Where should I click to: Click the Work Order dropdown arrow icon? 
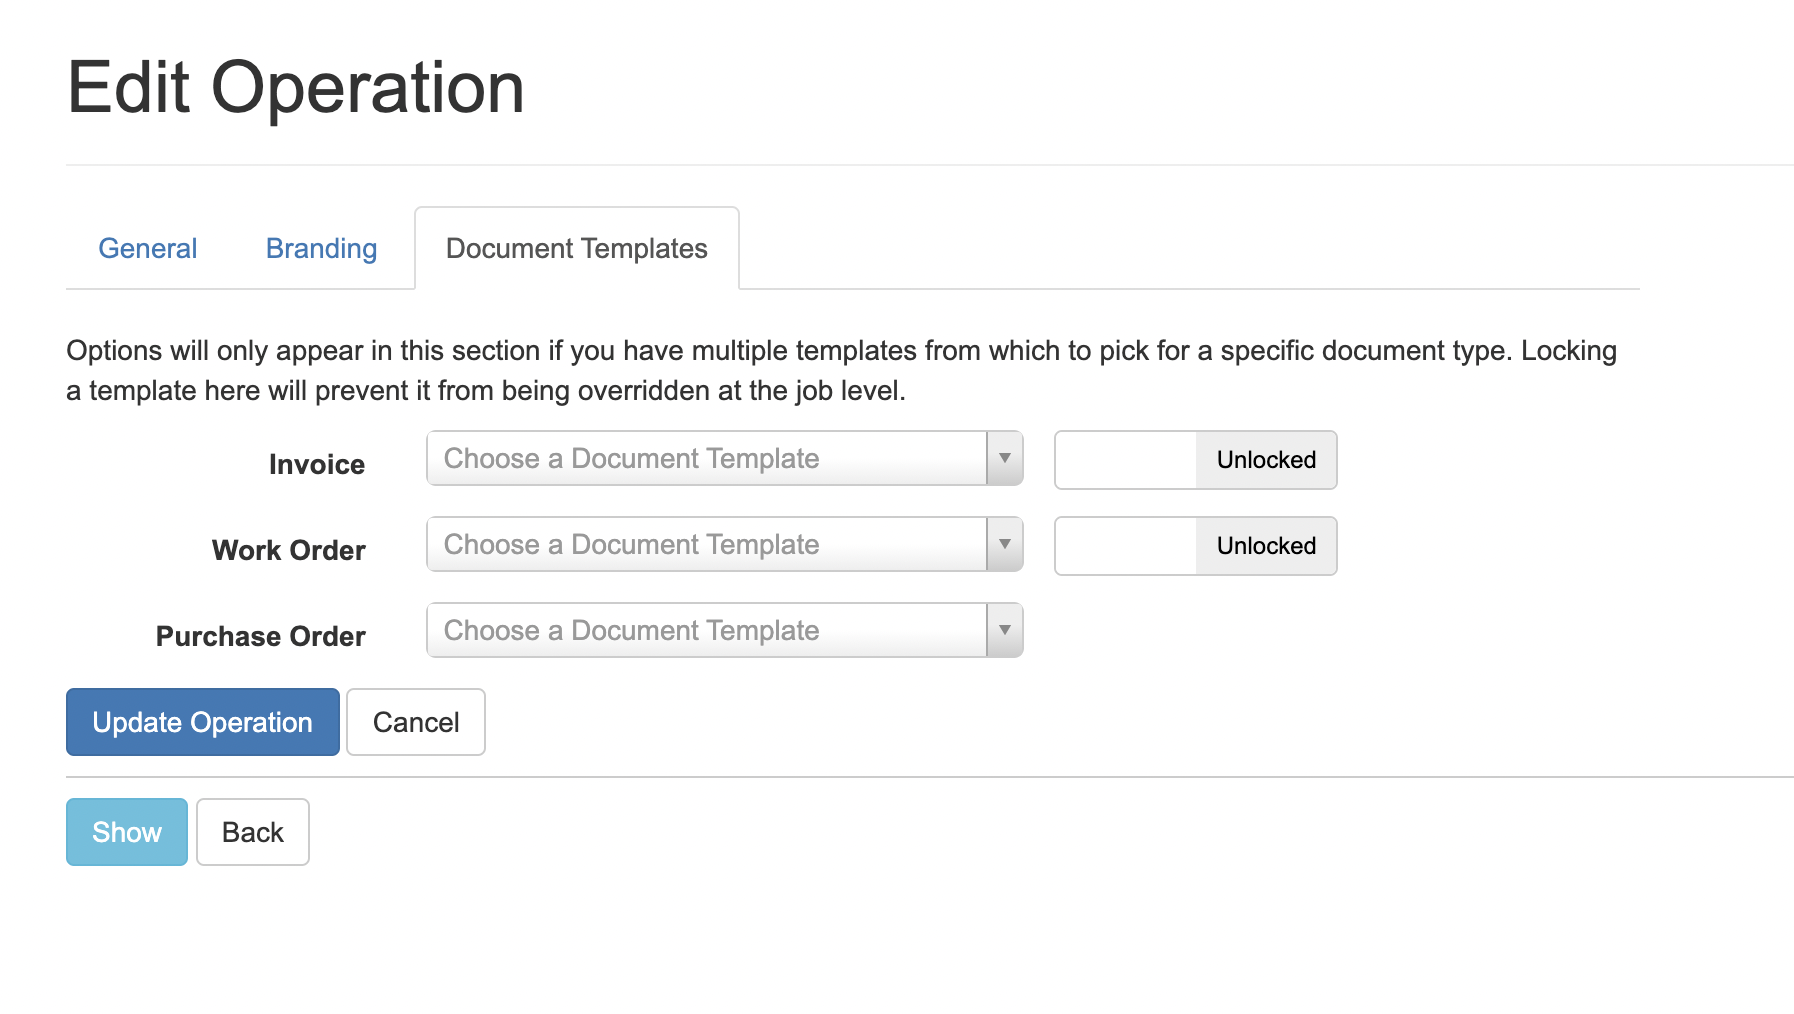pyautogui.click(x=1004, y=544)
